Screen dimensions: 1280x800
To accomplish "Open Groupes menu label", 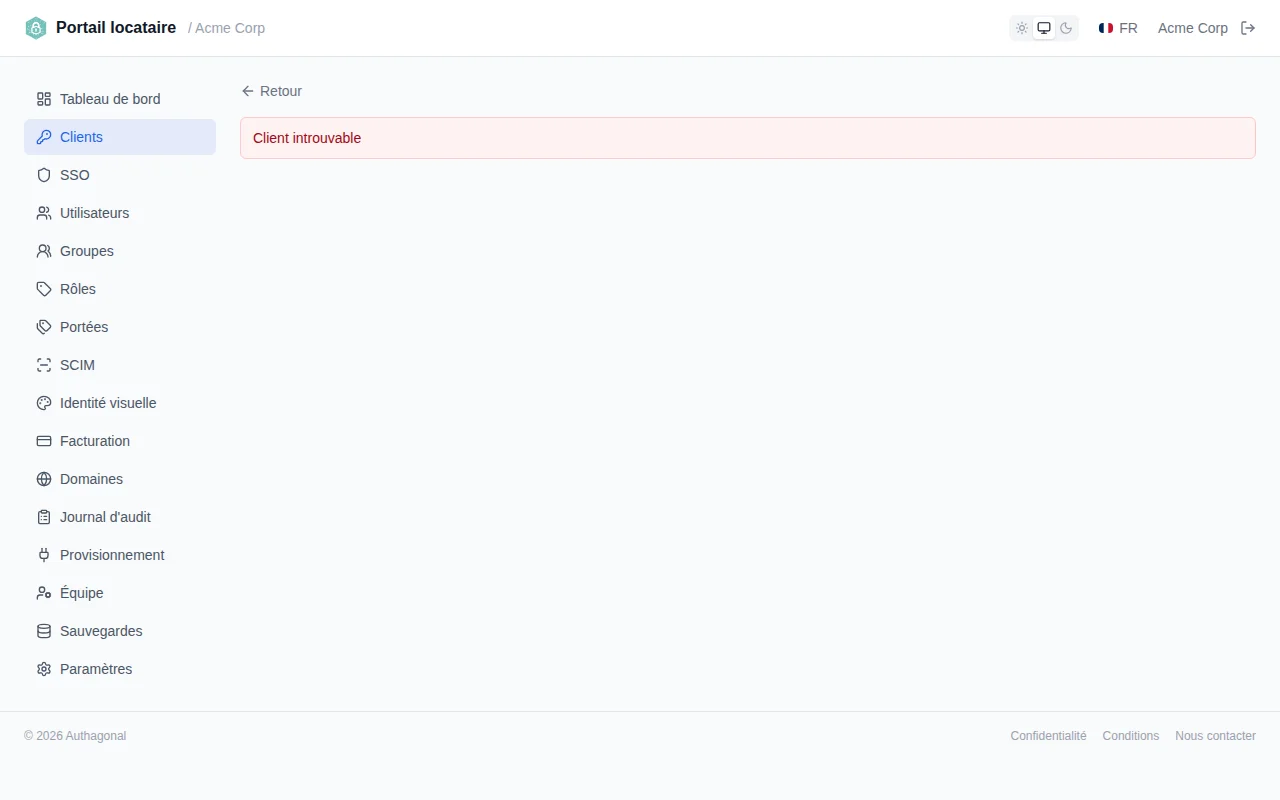I will (87, 251).
